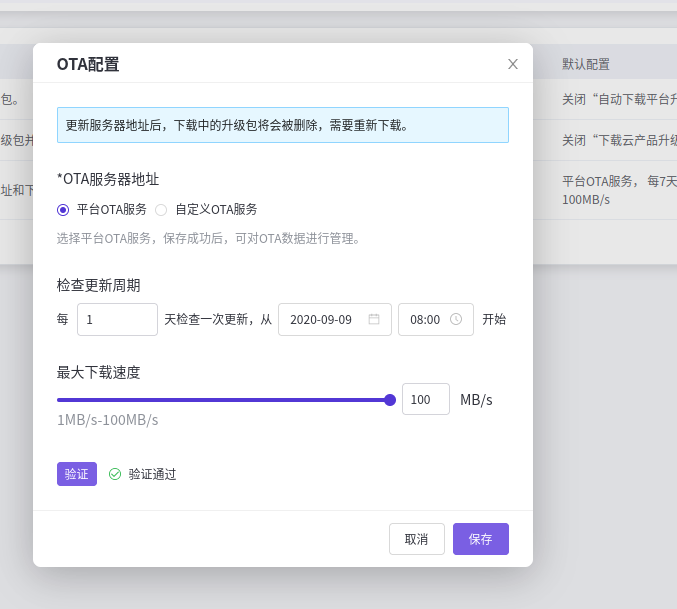Focus the check interval days input field
Image resolution: width=677 pixels, height=609 pixels.
pyautogui.click(x=117, y=320)
